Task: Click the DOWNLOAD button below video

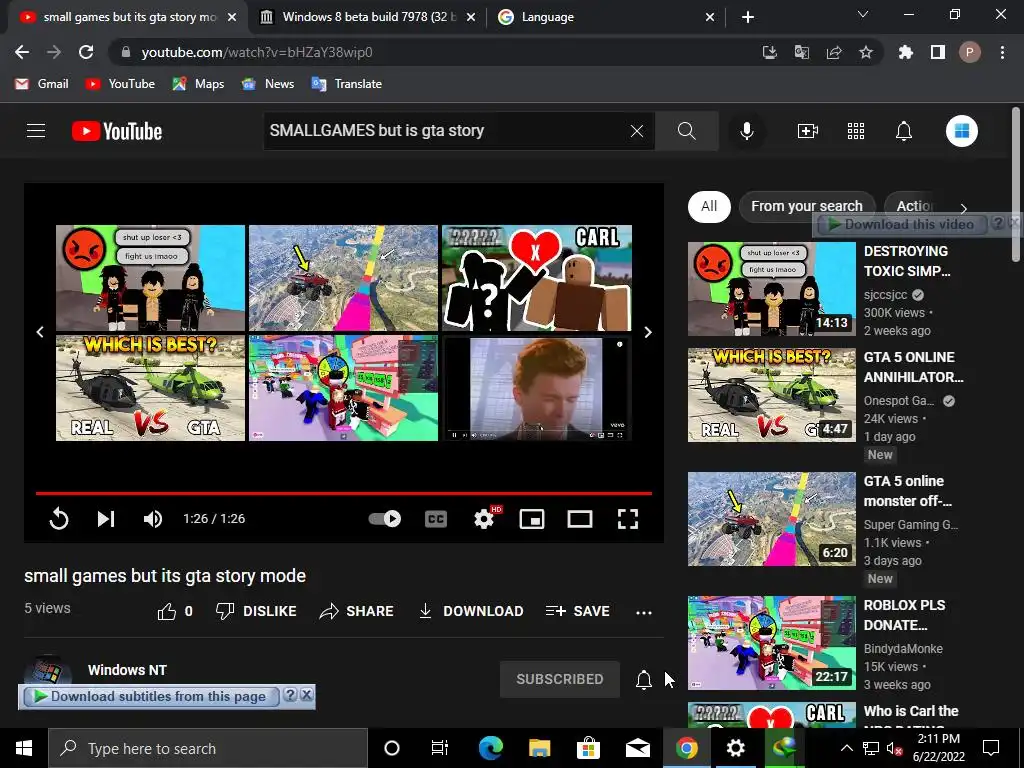Action: click(471, 611)
